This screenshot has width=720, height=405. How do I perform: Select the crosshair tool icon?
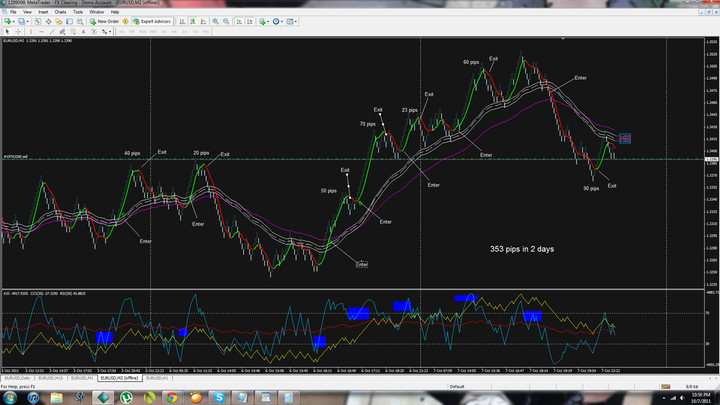(x=20, y=29)
